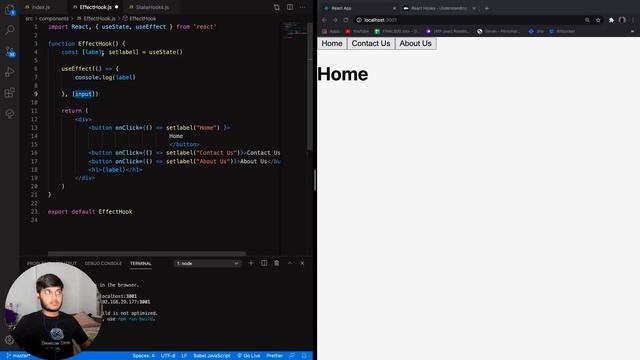Open the terminal selector dropdown showing node
The image size is (640, 360).
(207, 264)
